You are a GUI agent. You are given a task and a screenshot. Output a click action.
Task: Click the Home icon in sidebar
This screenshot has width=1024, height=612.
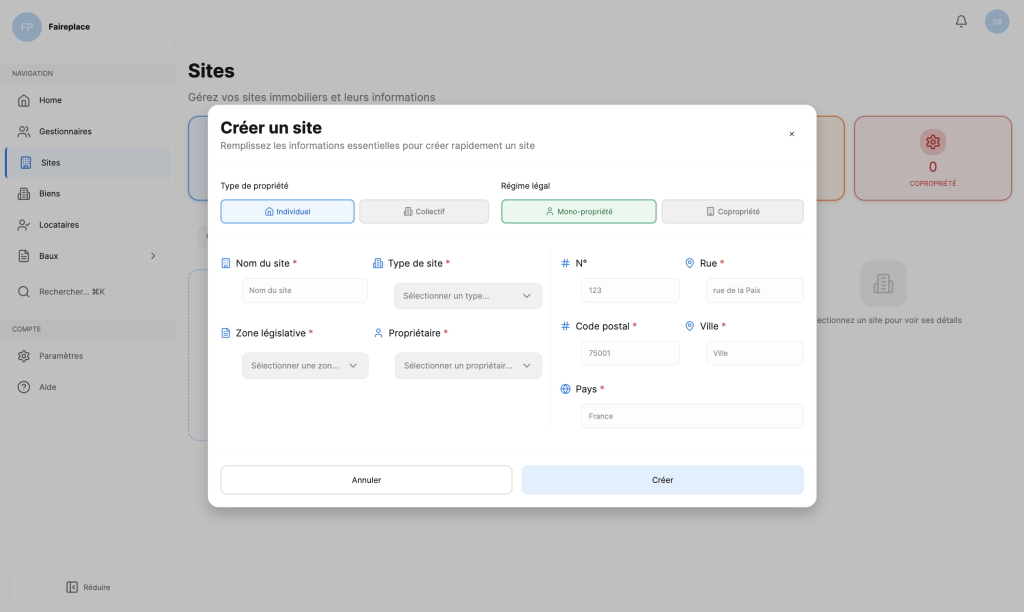tap(24, 100)
